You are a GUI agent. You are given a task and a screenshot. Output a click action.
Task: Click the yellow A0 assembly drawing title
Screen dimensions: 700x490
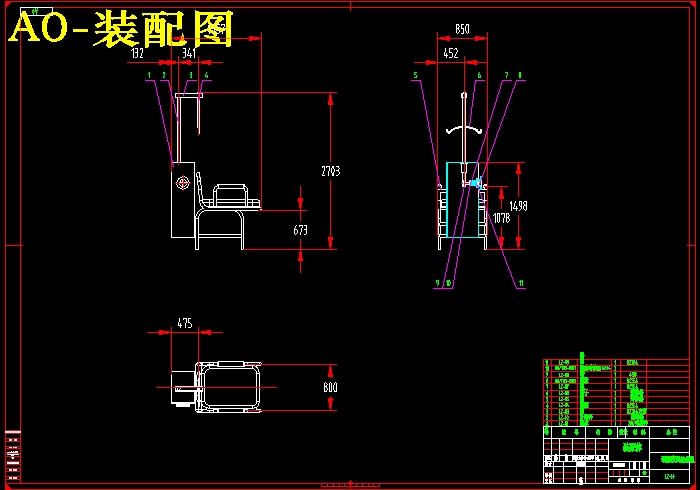pyautogui.click(x=121, y=30)
